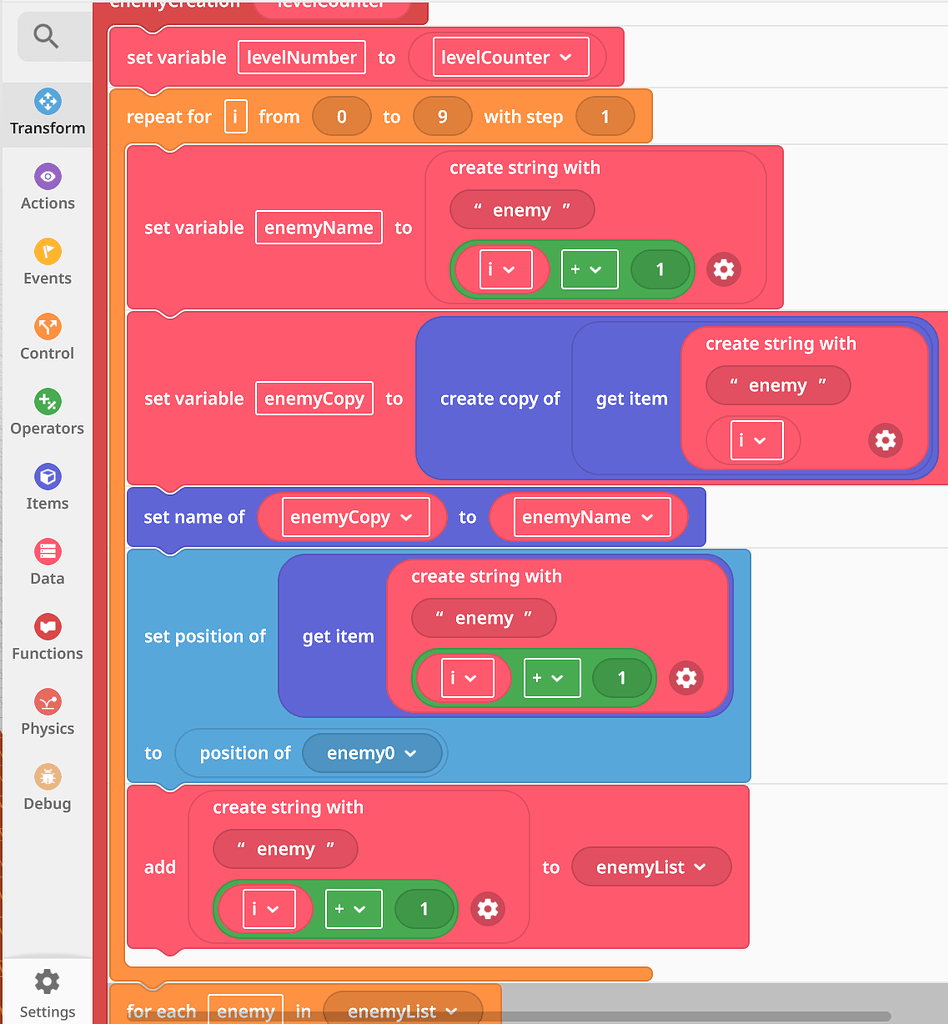Screen dimensions: 948x1024
Task: Select the Items category
Action: click(46, 488)
